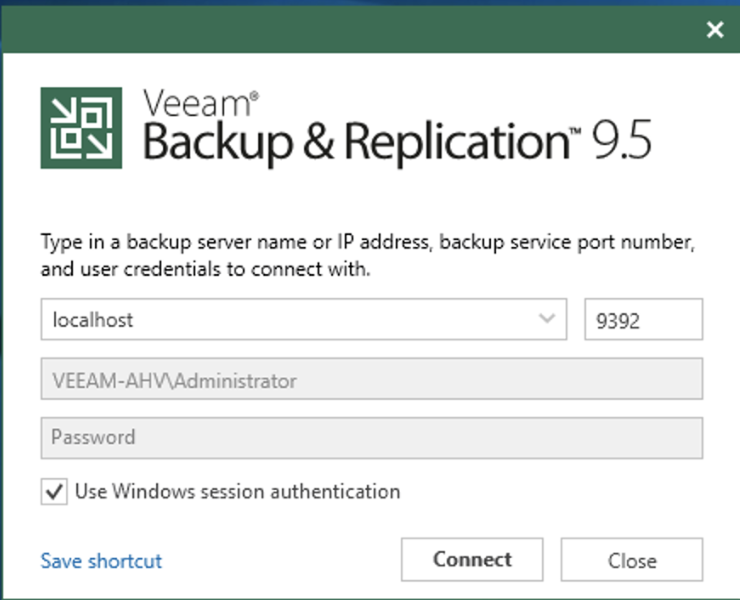Open the Save shortcut link
The height and width of the screenshot is (600, 740).
pos(101,561)
